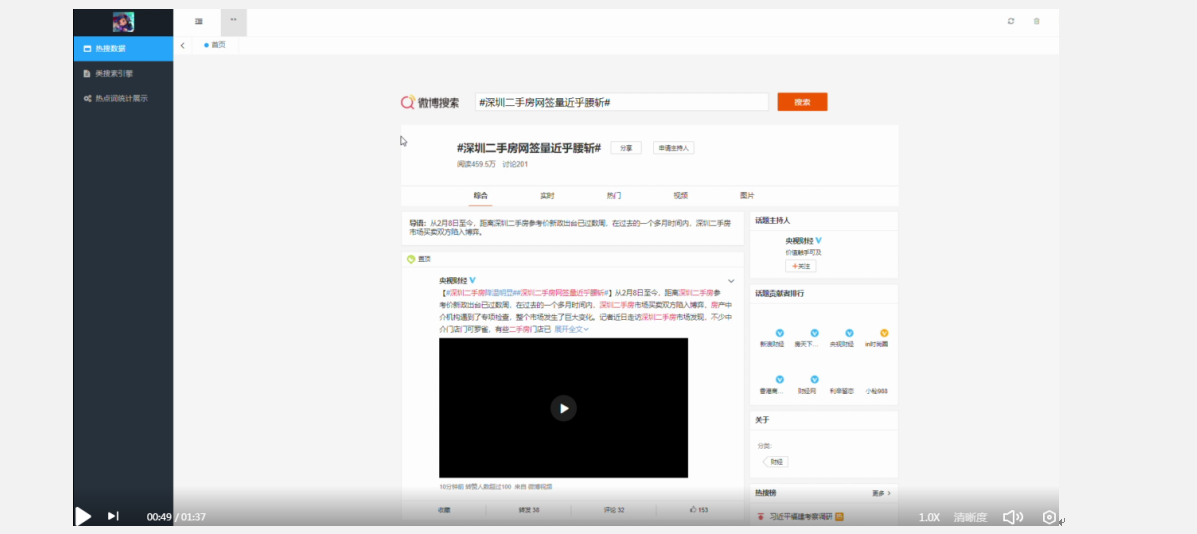Viewport: 1197px width, 534px height.
Task: Click the topic title #深圳二手房网签量近乎腰斩#
Action: (x=529, y=147)
